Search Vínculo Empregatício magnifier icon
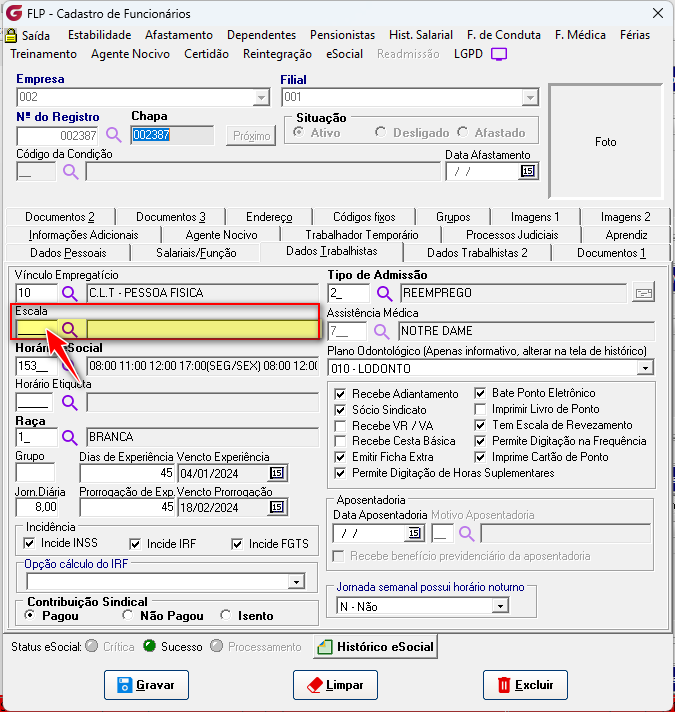The image size is (675, 712). 69,293
